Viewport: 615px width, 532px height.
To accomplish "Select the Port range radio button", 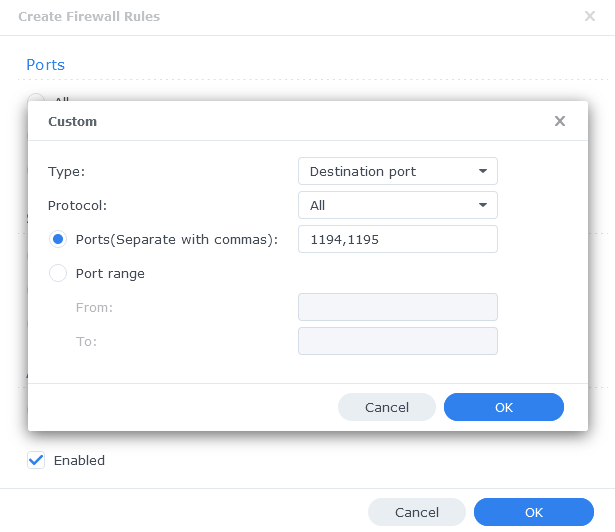I will pyautogui.click(x=58, y=273).
